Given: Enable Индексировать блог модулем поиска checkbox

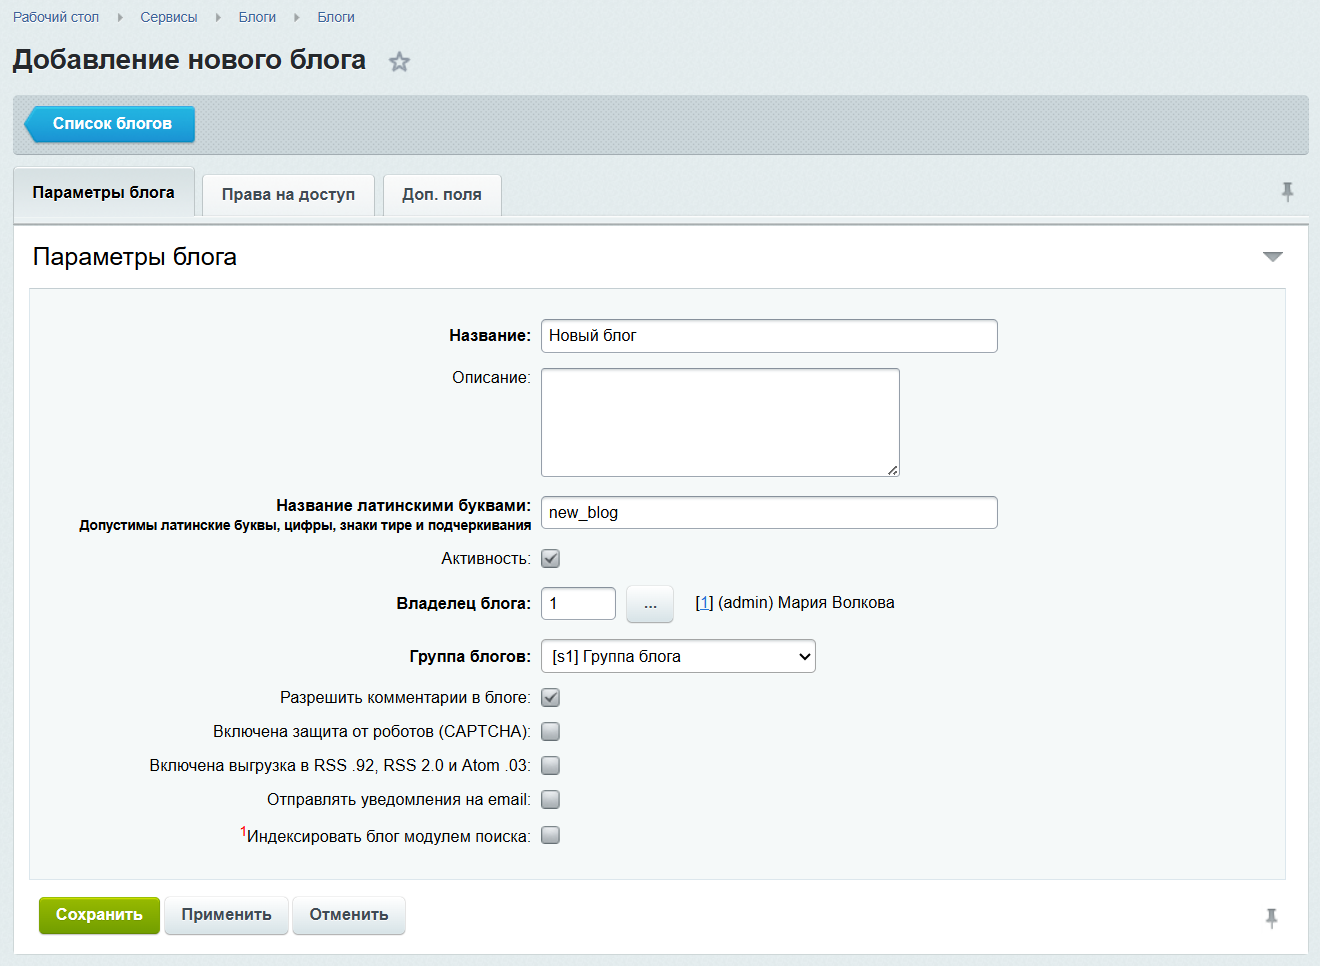Looking at the screenshot, I should [550, 836].
